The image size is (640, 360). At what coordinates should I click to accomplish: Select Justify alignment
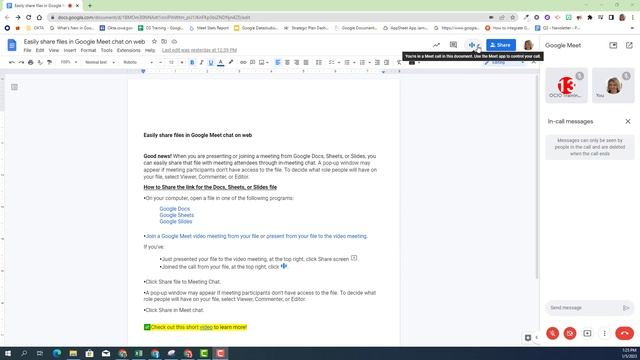[306, 62]
